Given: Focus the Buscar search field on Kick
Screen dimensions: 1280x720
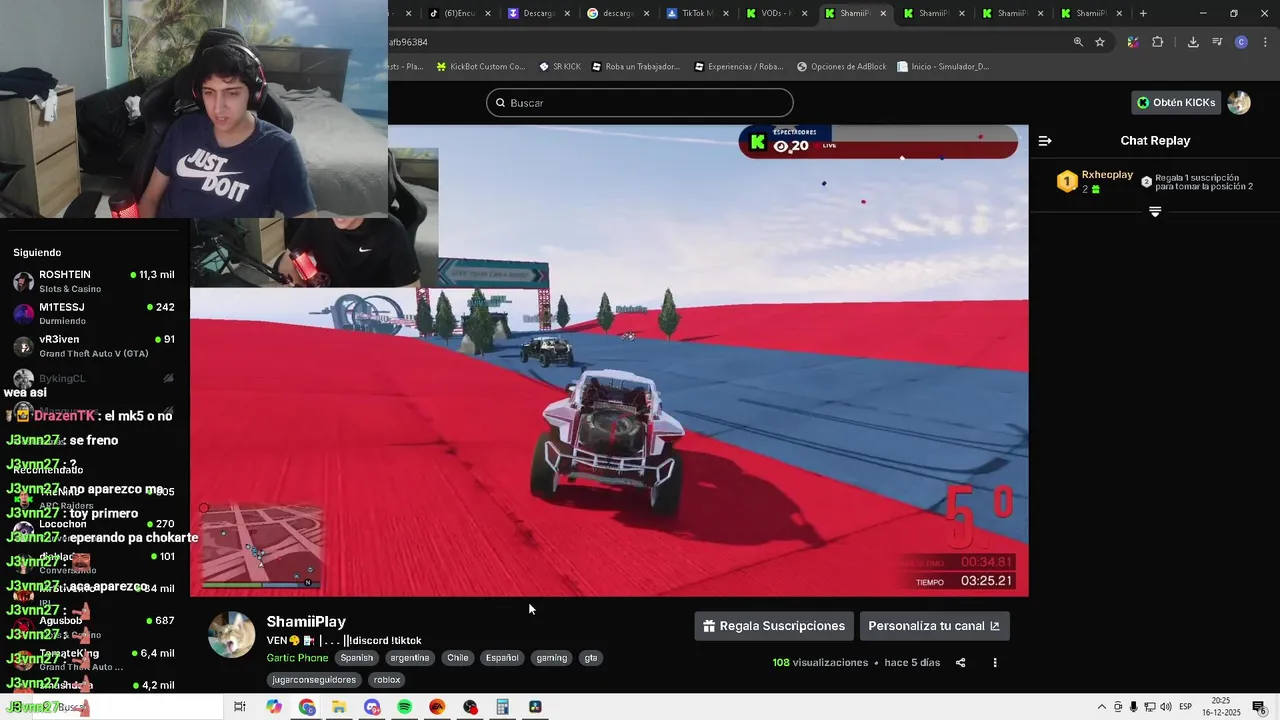Looking at the screenshot, I should click(640, 103).
